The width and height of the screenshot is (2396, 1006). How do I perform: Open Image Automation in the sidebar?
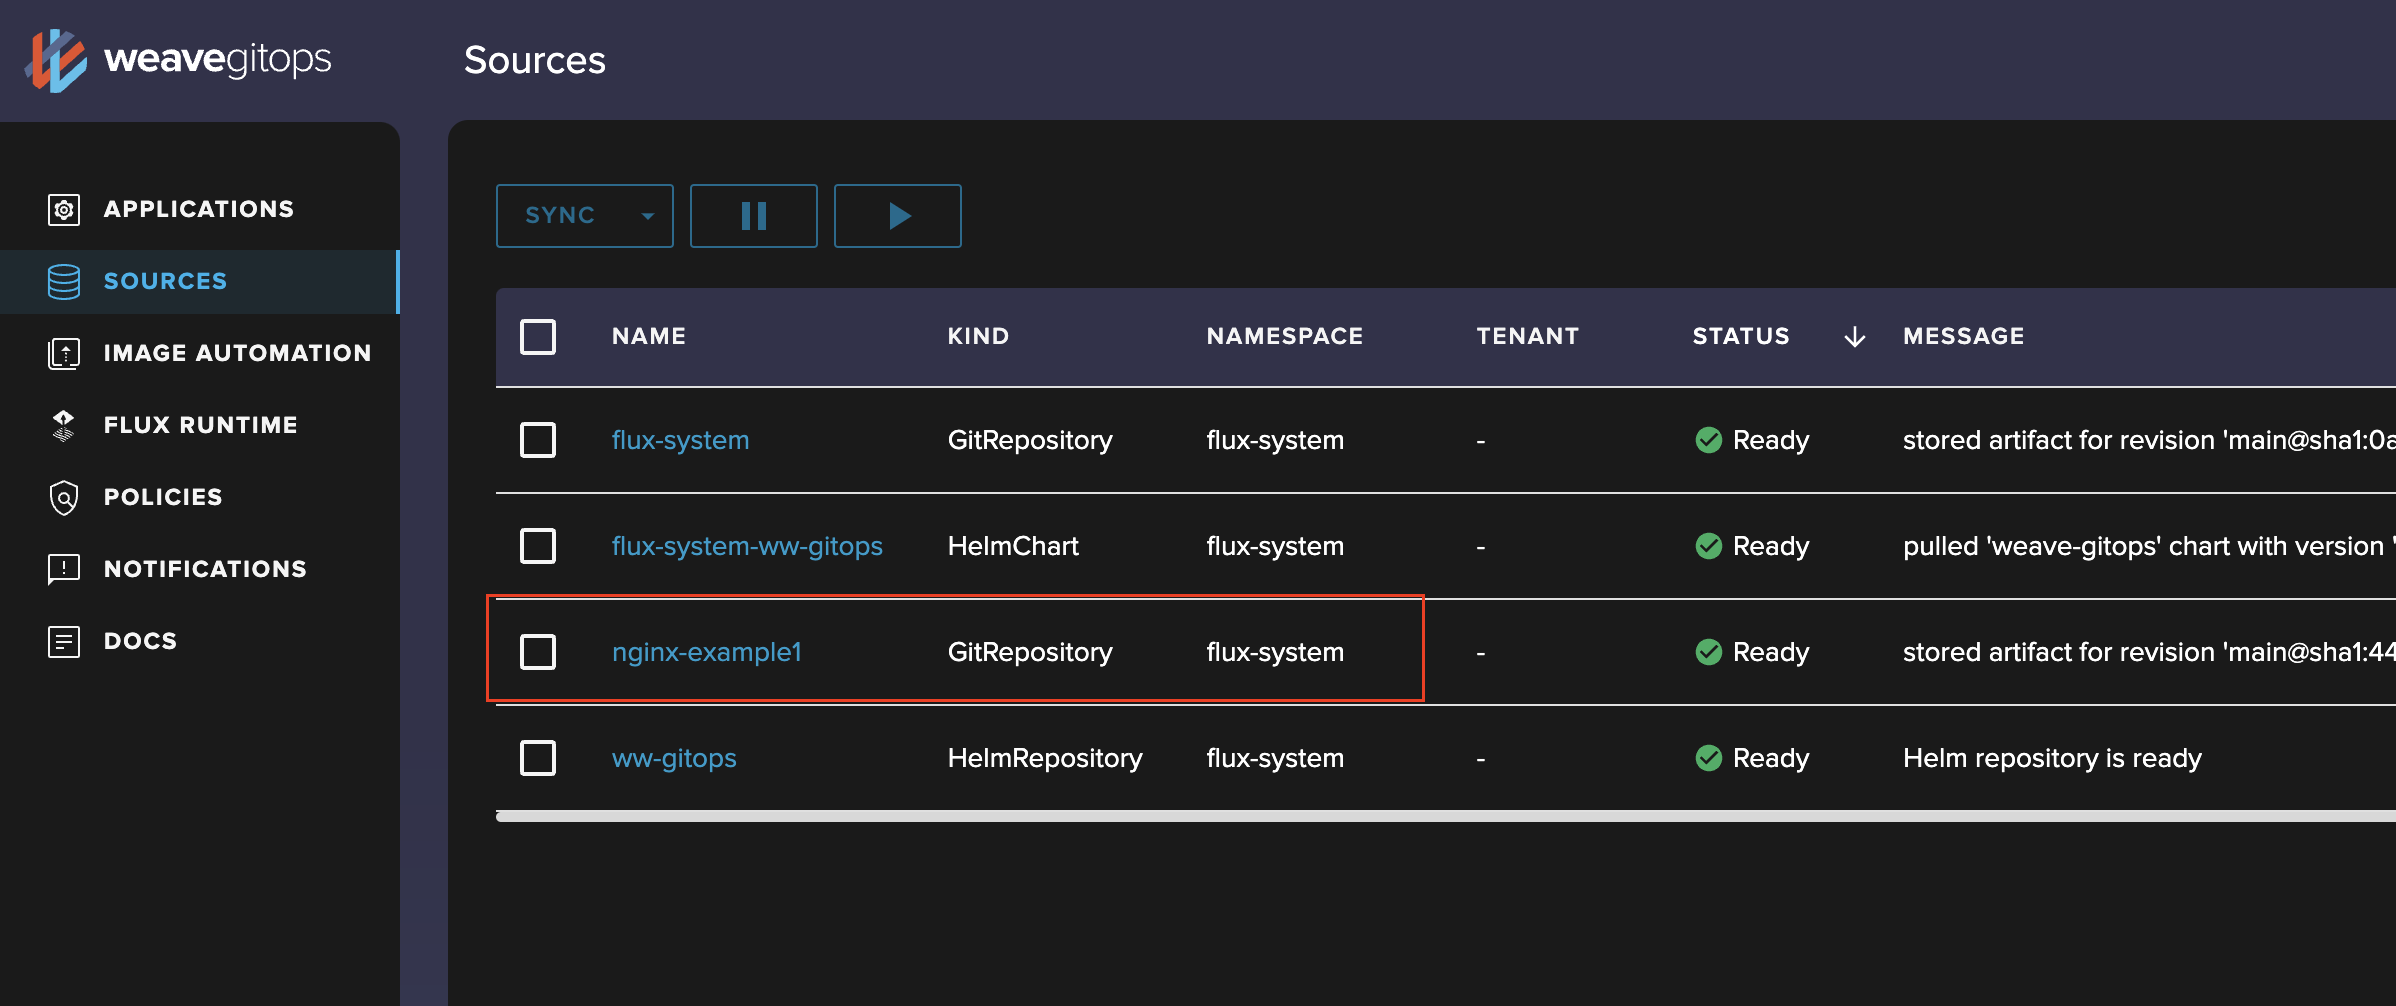(x=200, y=353)
